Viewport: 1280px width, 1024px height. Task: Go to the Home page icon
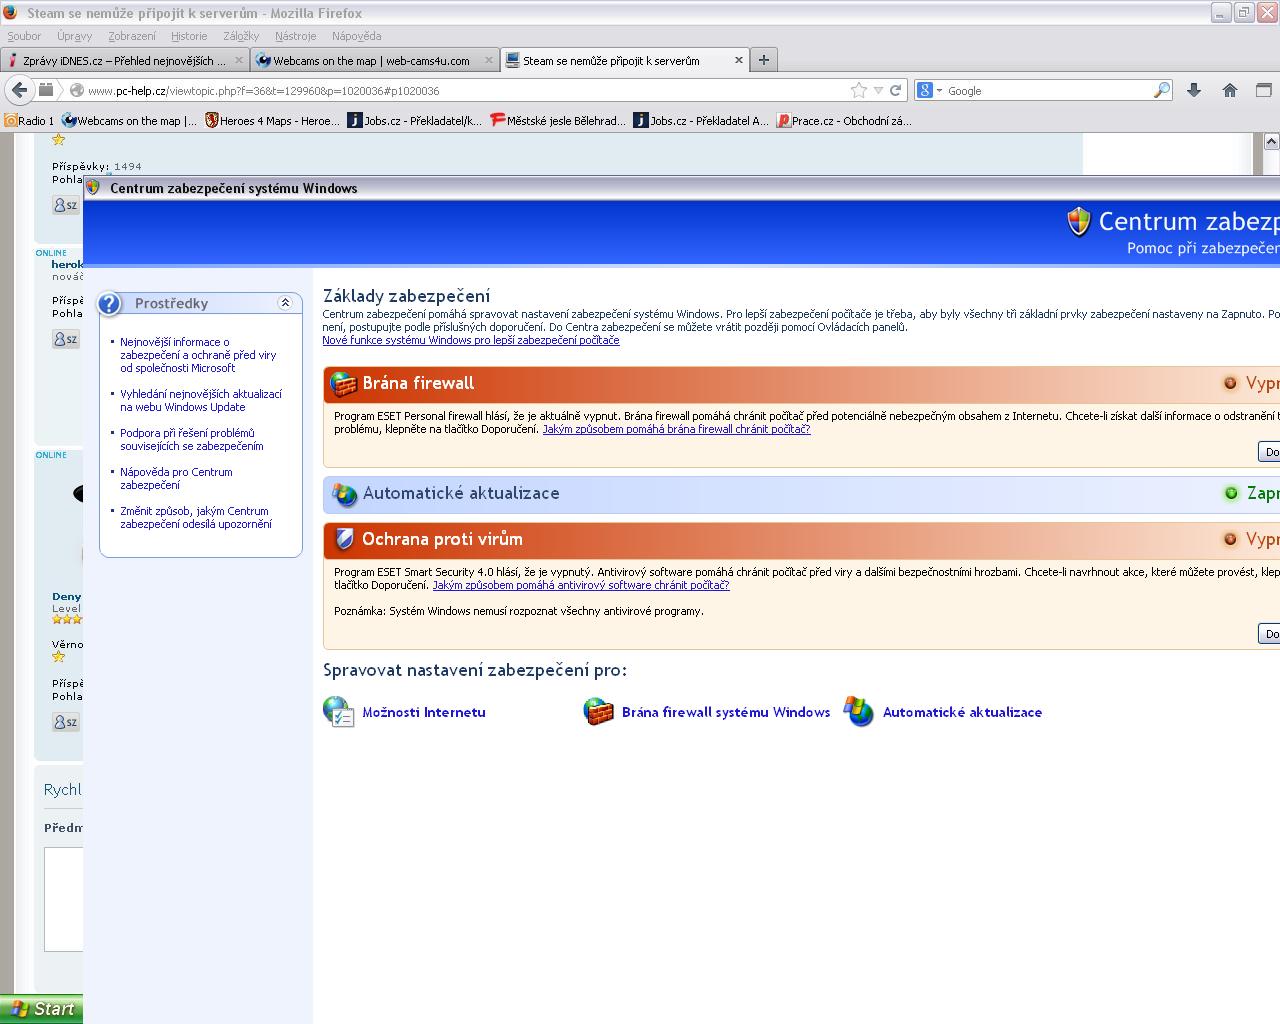tap(1230, 90)
